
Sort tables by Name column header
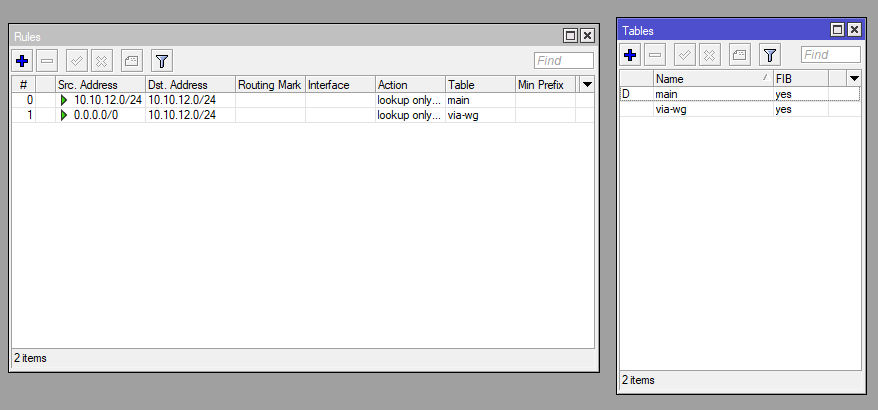tap(713, 78)
